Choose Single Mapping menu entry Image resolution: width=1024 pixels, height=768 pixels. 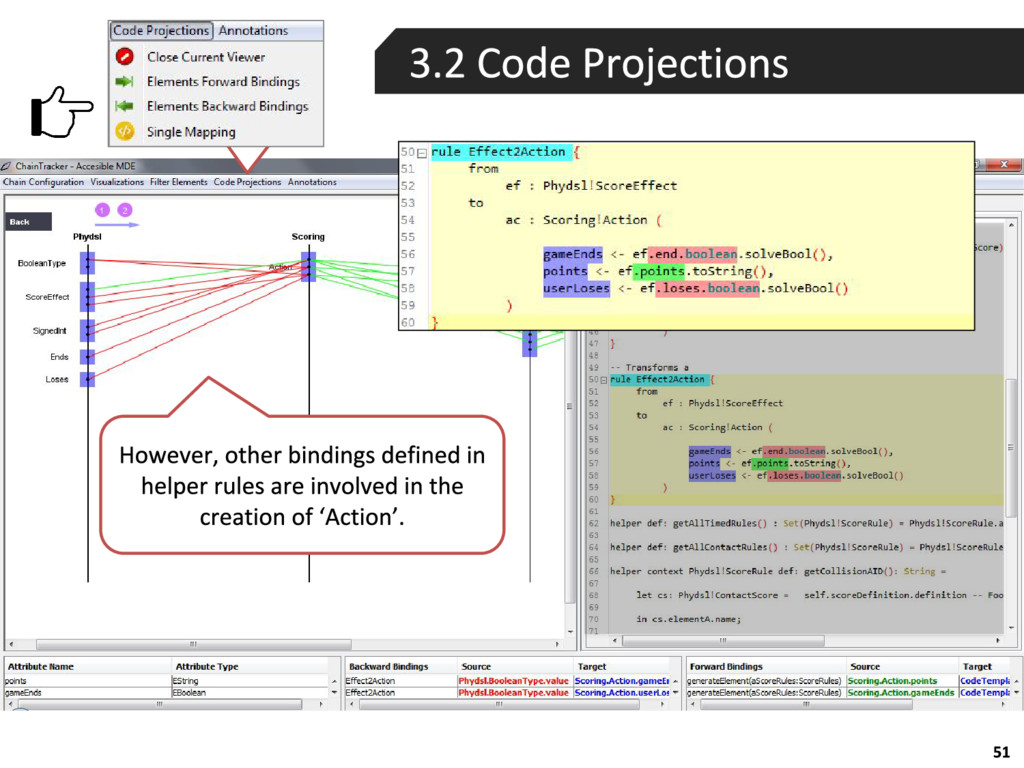191,132
